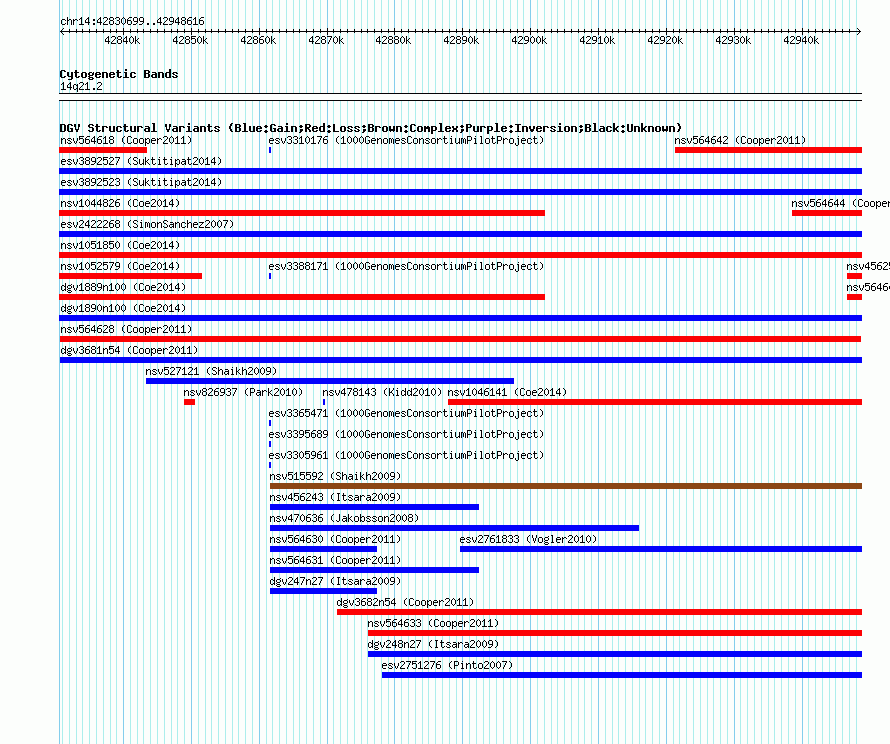
Task: Open esv3305961 1000Genomes label
Action: 406,455
